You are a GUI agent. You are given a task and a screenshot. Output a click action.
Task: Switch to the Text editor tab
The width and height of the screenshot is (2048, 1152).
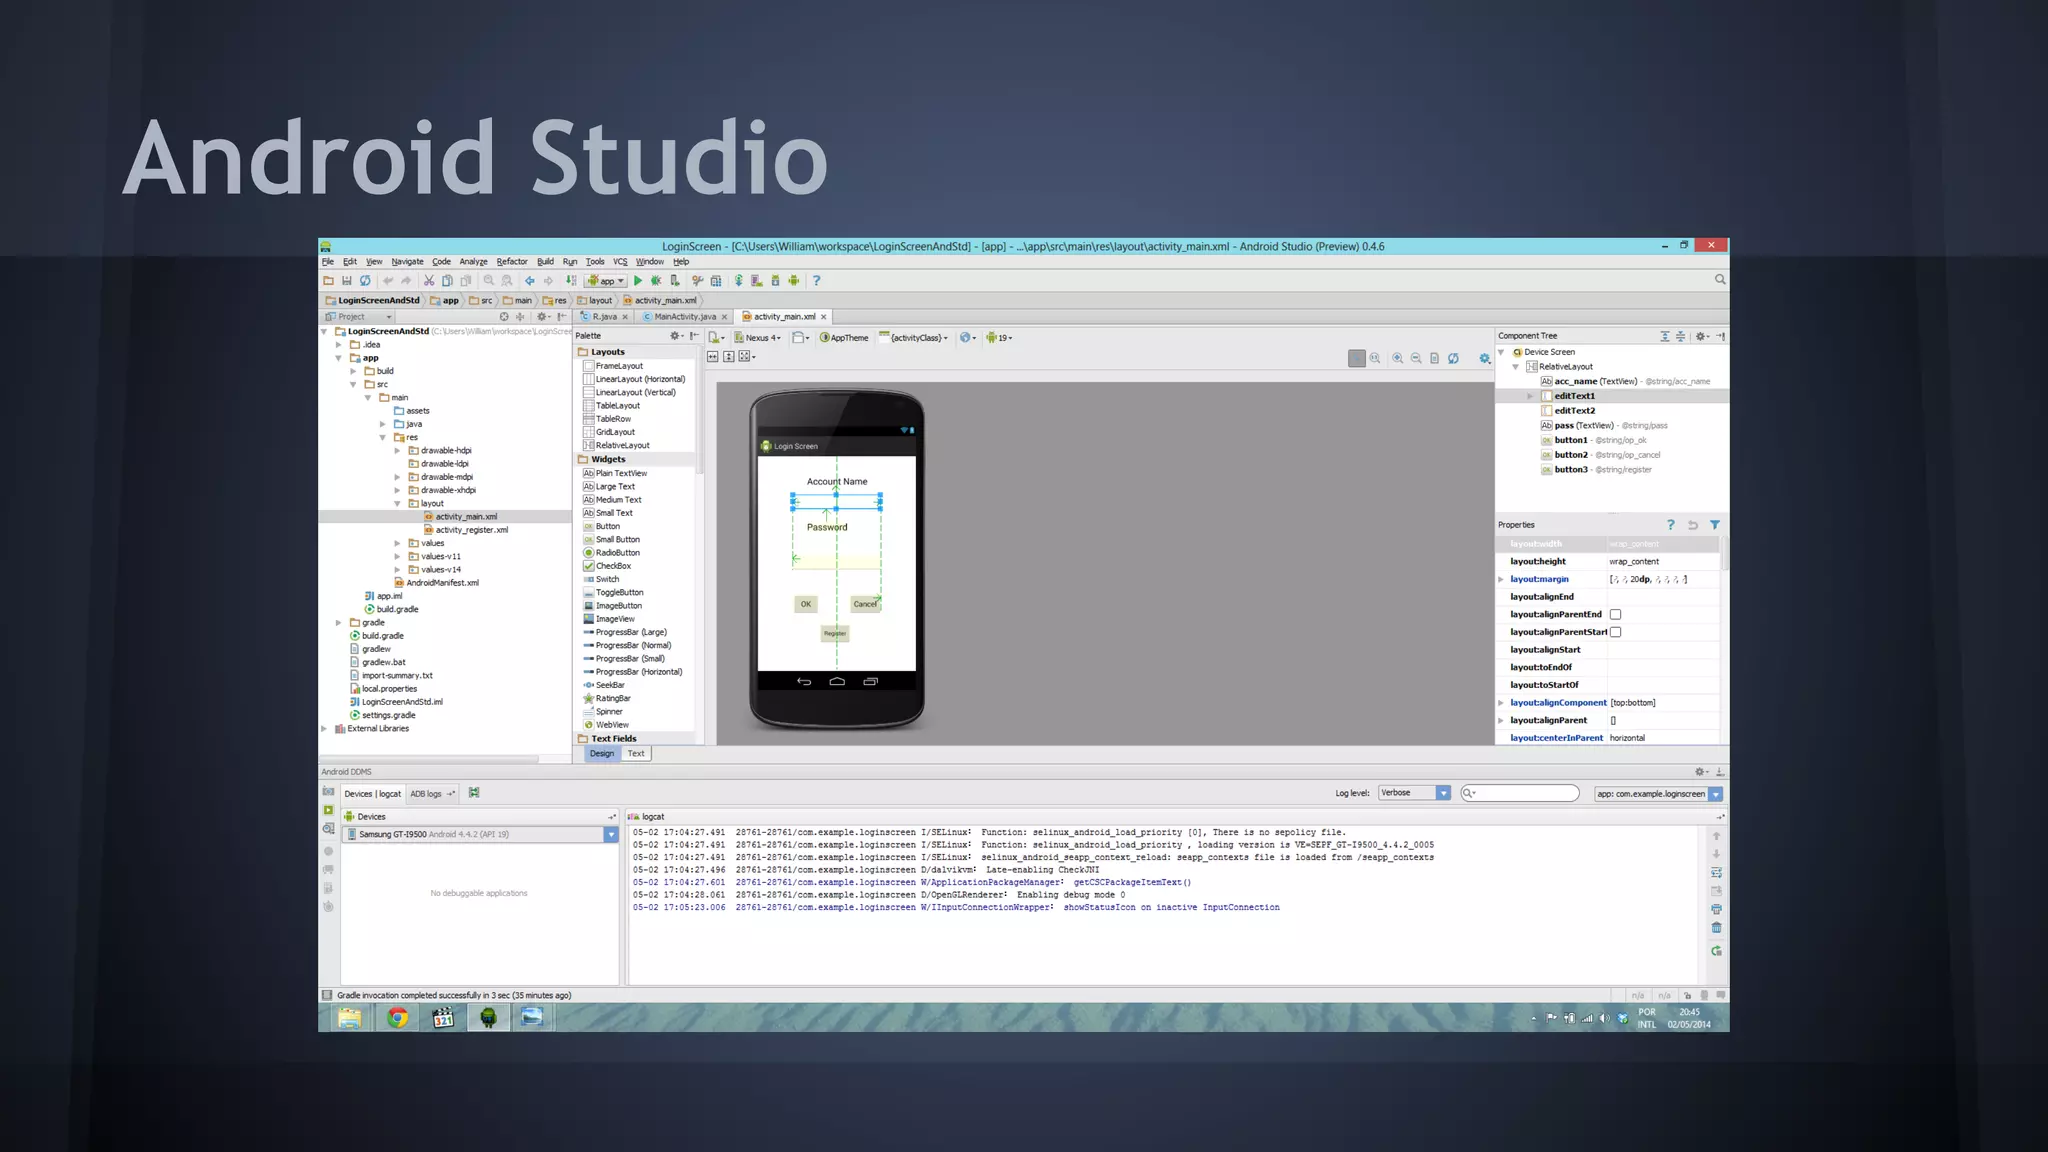tap(636, 754)
